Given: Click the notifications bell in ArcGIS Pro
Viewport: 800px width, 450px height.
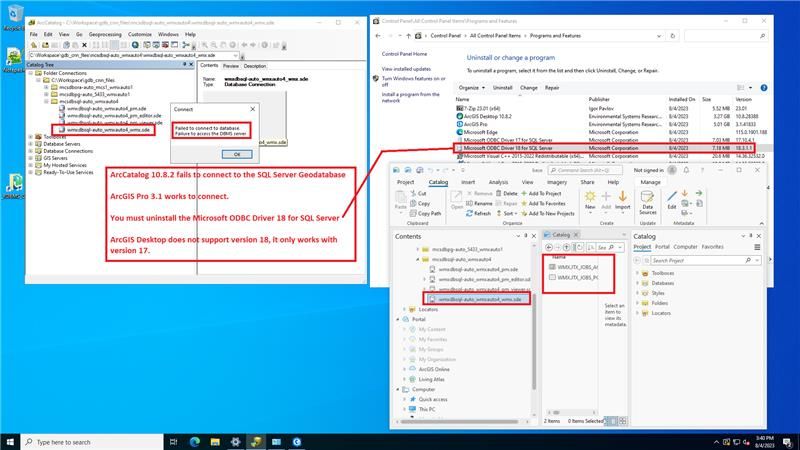Looking at the screenshot, I should tap(686, 170).
